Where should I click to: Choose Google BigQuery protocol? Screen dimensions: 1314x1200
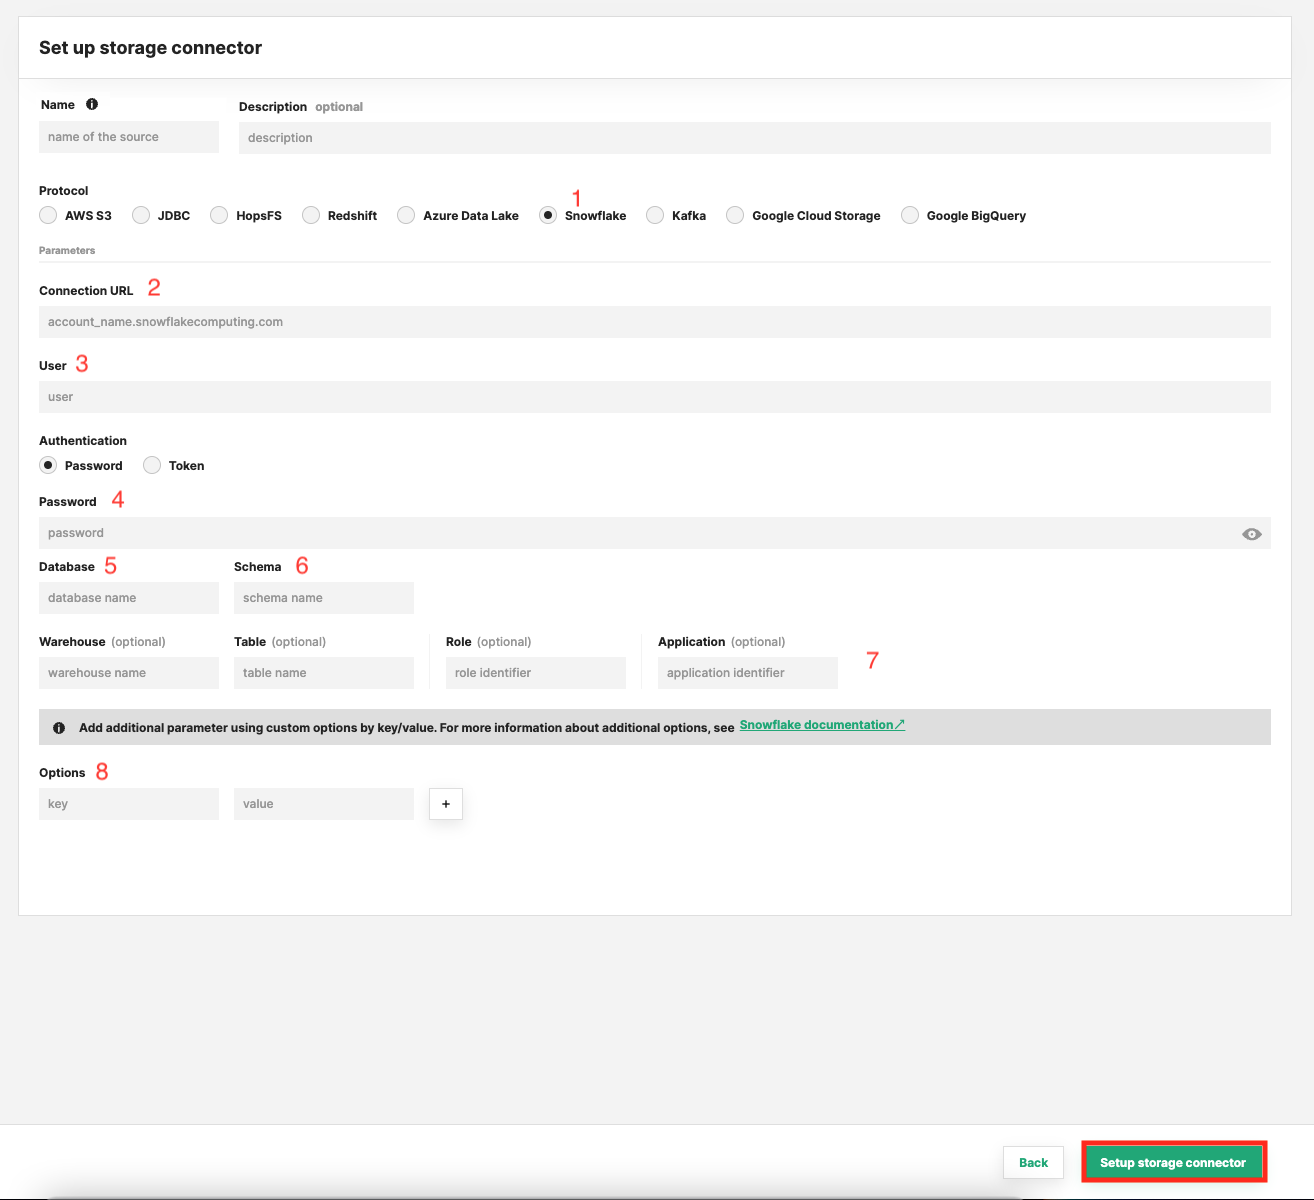[910, 215]
